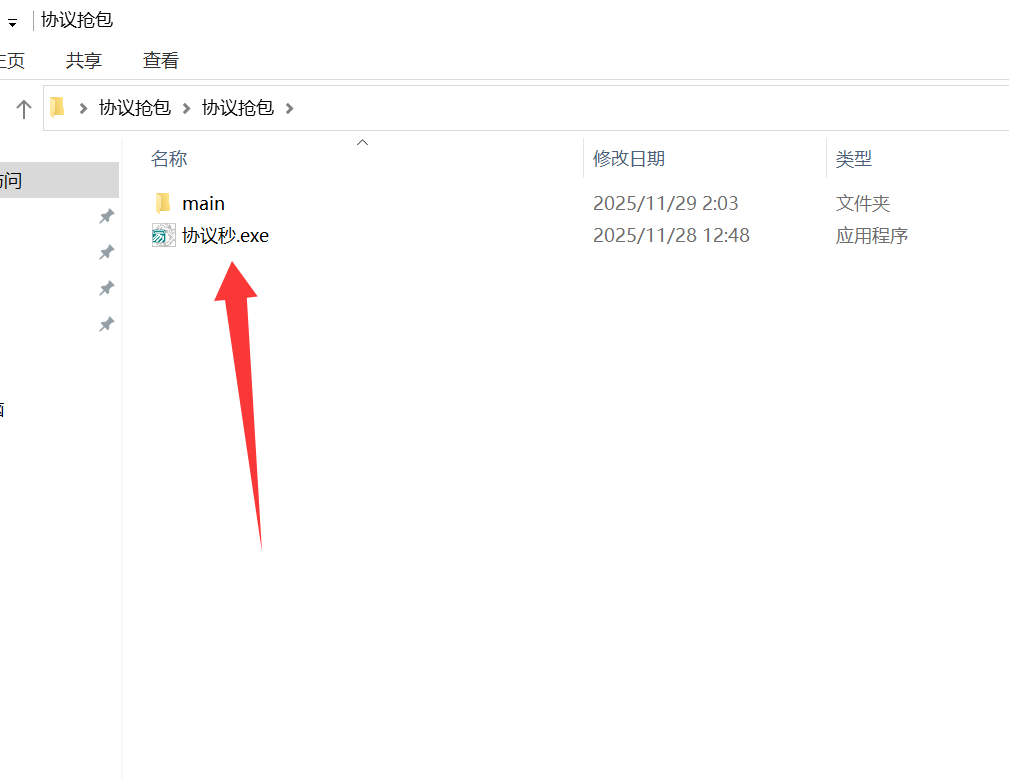
Task: Select the 协议秒.exe file name
Action: 225,236
